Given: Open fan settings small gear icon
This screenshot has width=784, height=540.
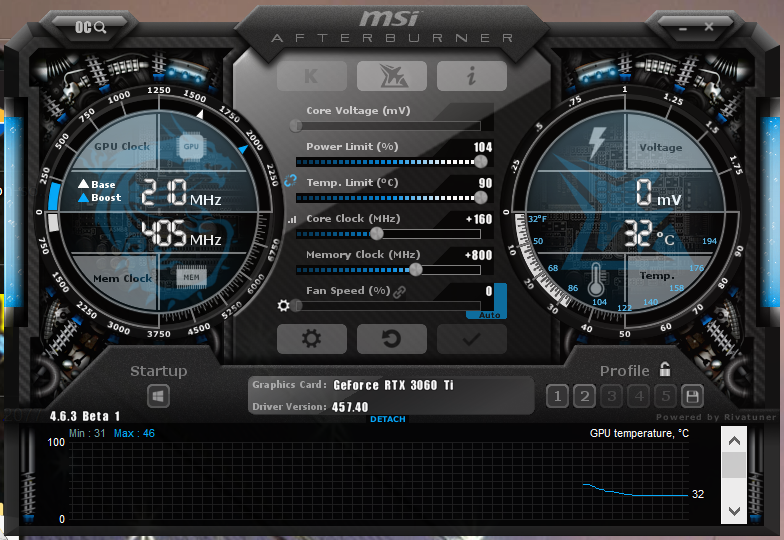Looking at the screenshot, I should pos(284,305).
